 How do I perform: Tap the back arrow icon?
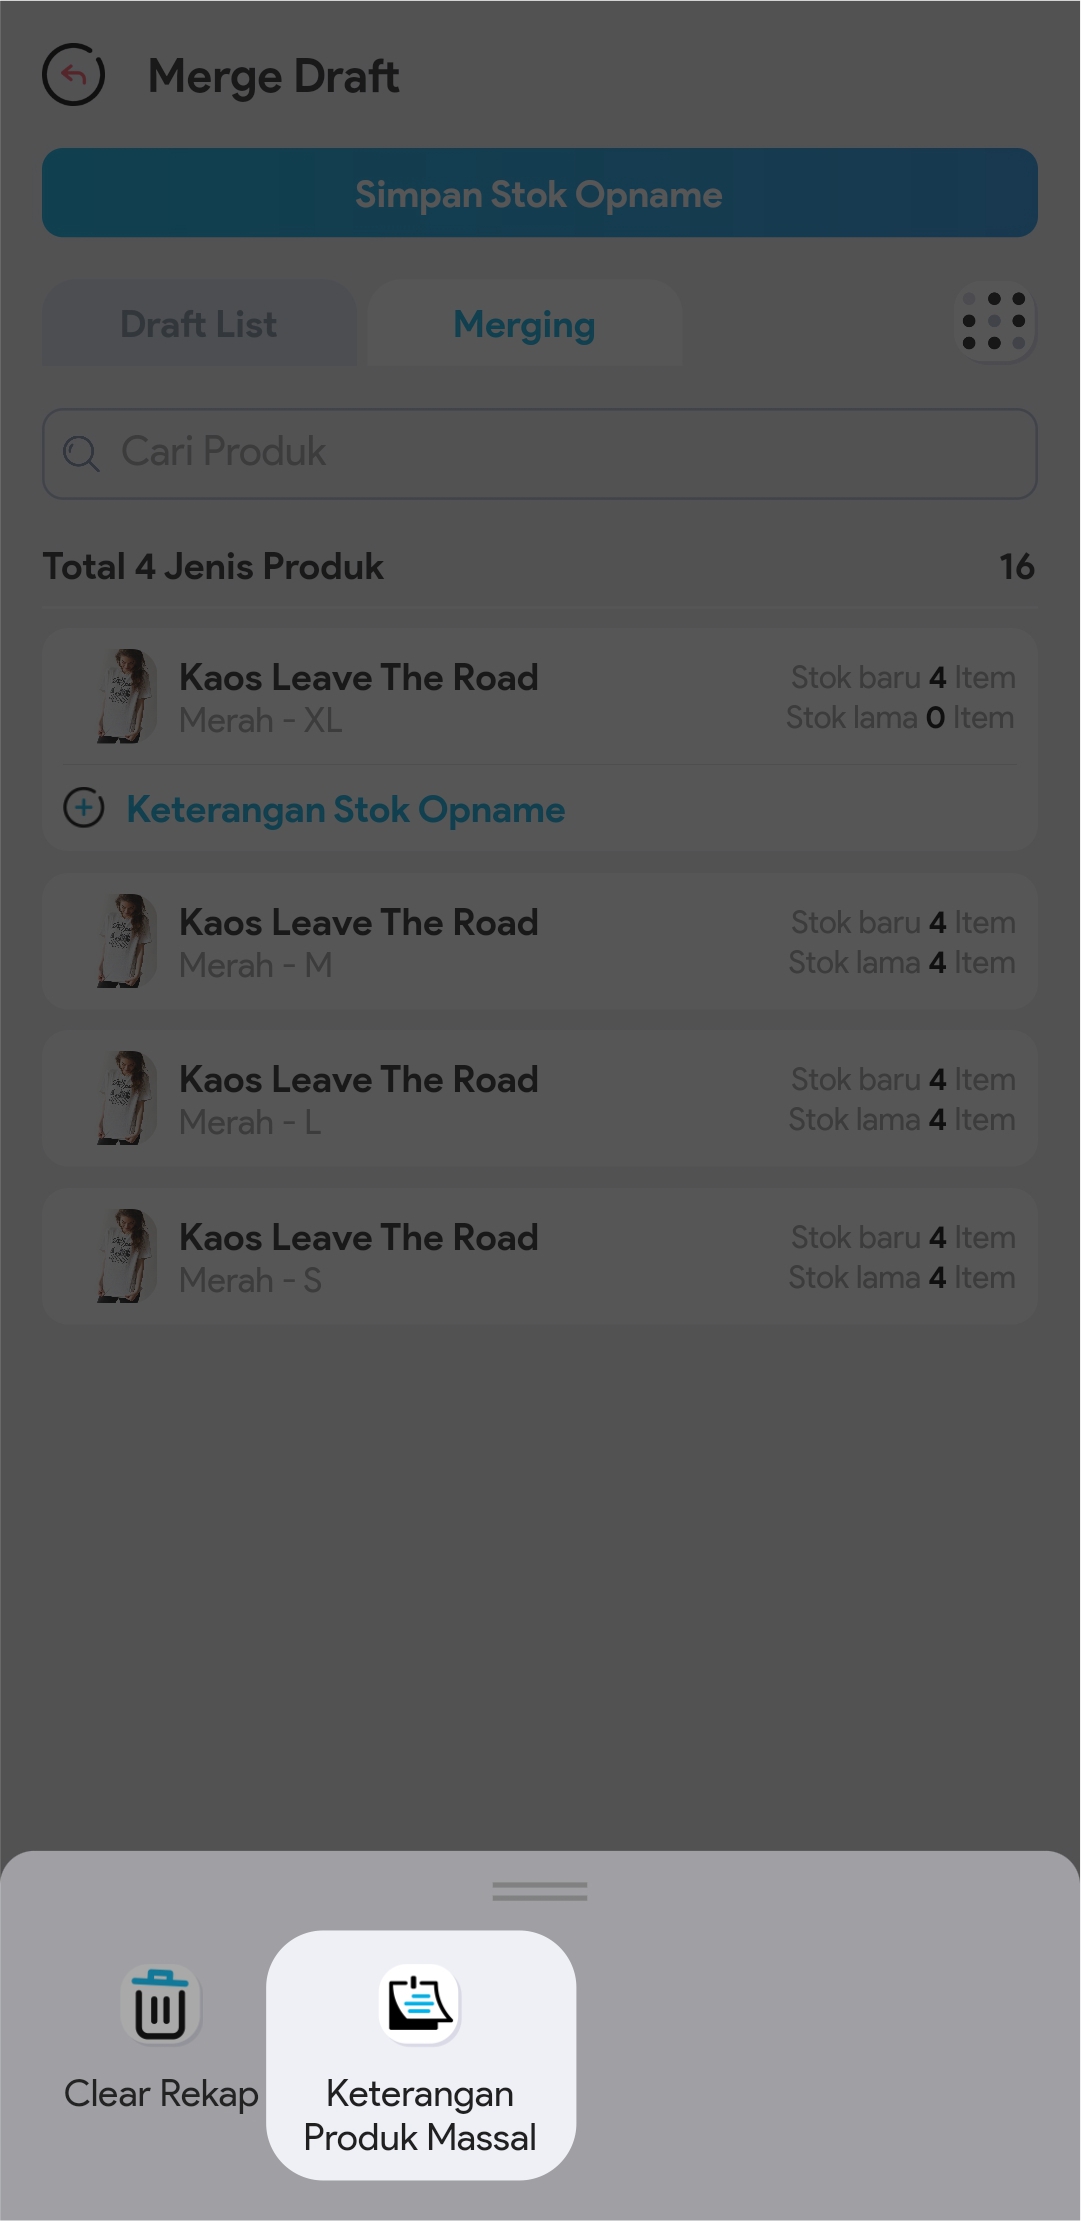point(74,75)
